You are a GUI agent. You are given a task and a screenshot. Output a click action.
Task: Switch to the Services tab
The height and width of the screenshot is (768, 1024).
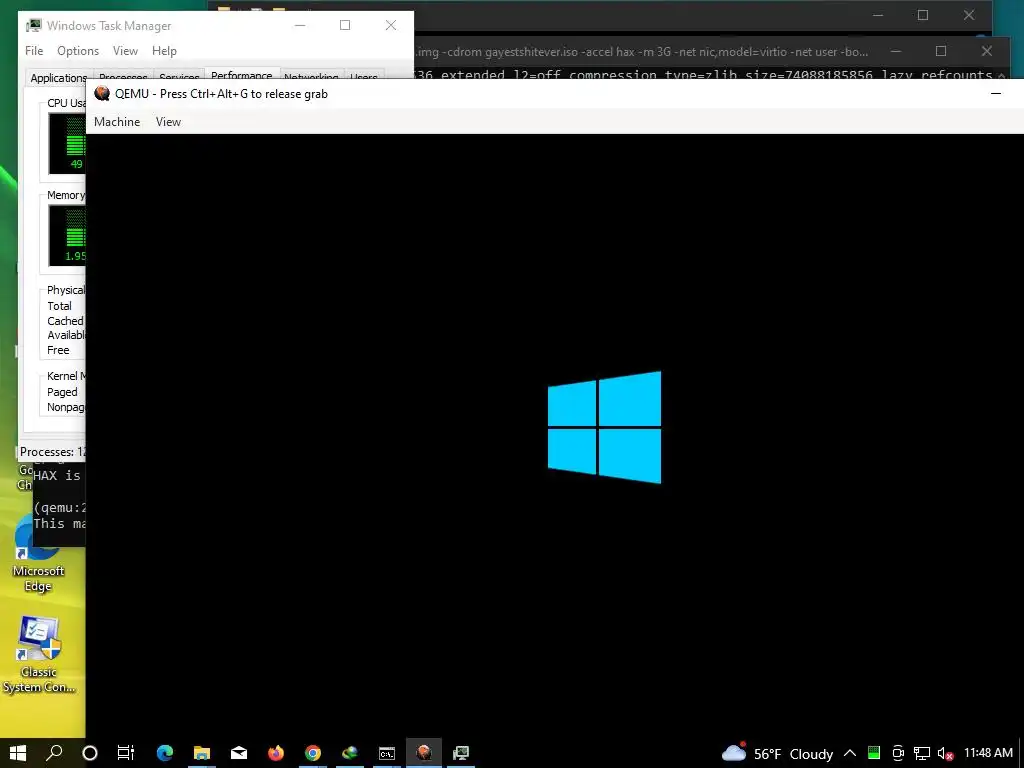[x=179, y=78]
